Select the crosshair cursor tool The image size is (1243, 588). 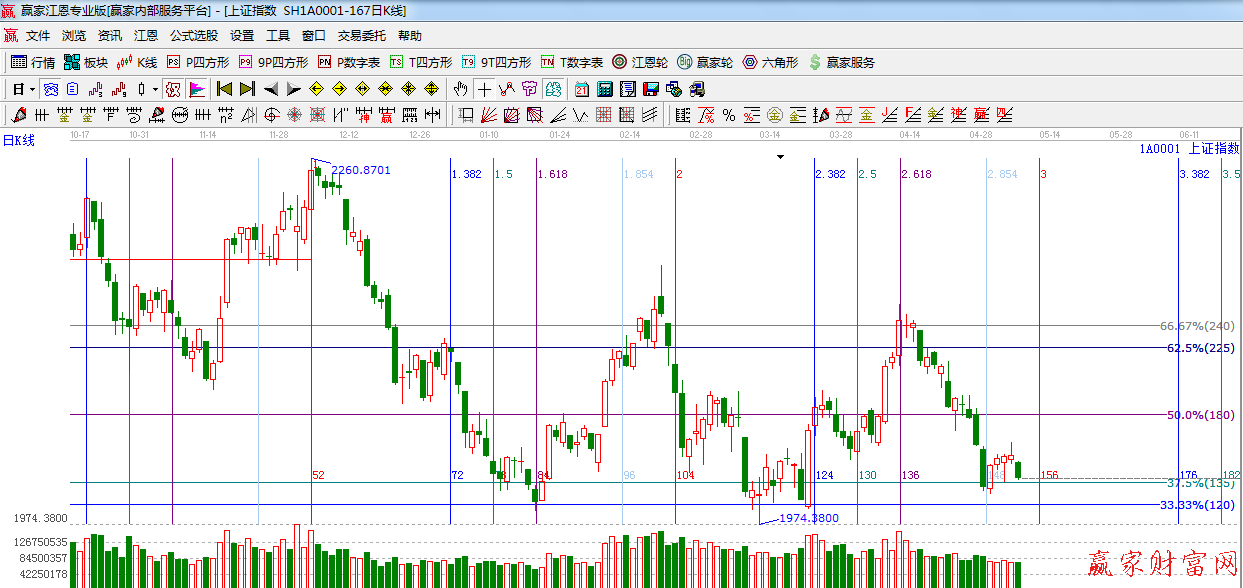click(484, 89)
